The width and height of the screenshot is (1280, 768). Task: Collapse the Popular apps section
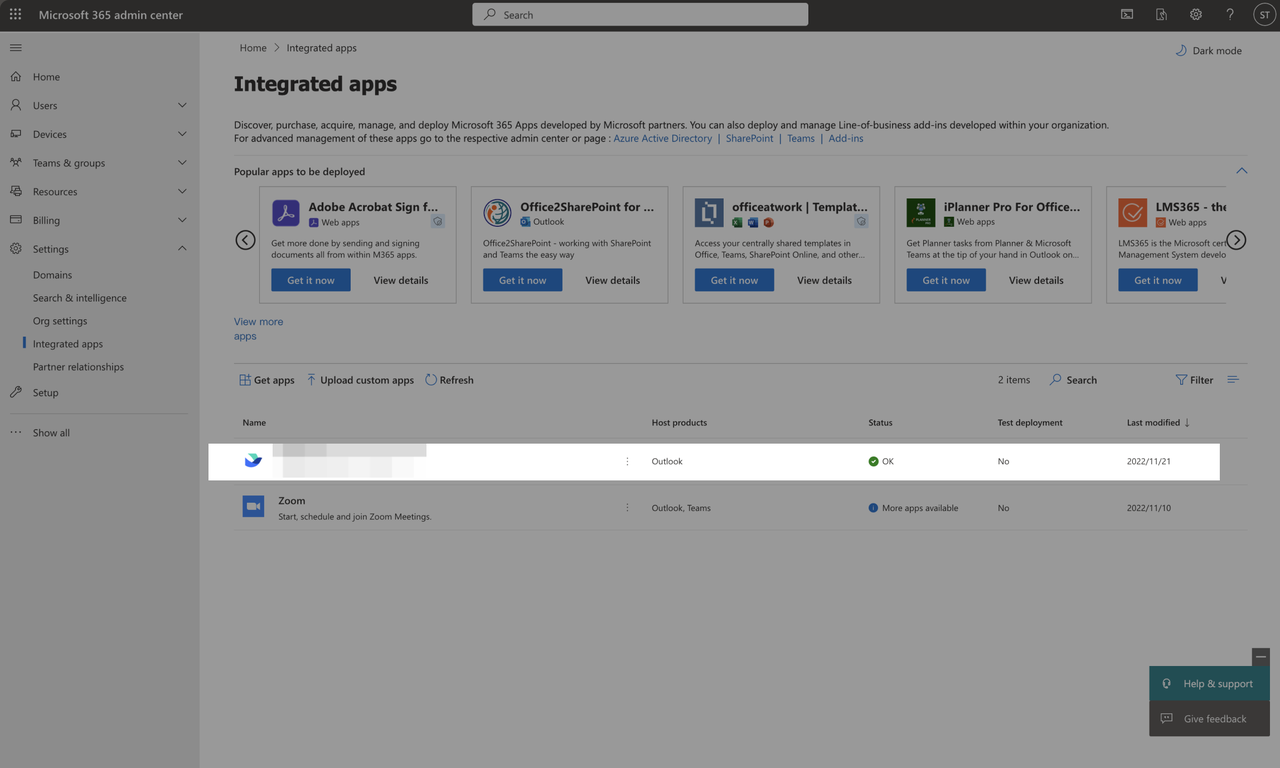1241,171
